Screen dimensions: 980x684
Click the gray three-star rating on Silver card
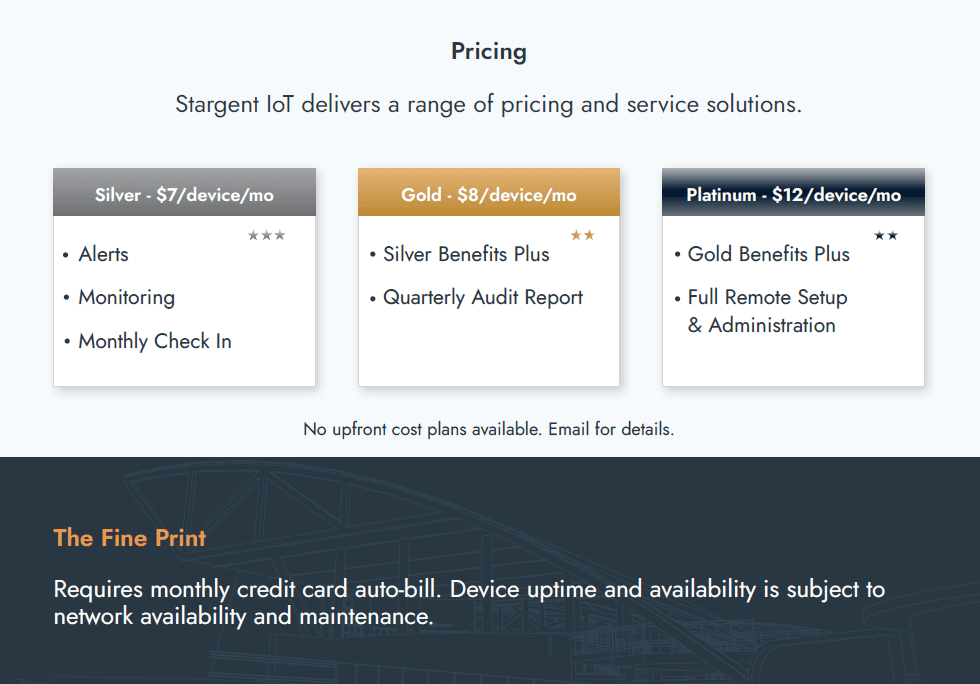[x=266, y=236]
